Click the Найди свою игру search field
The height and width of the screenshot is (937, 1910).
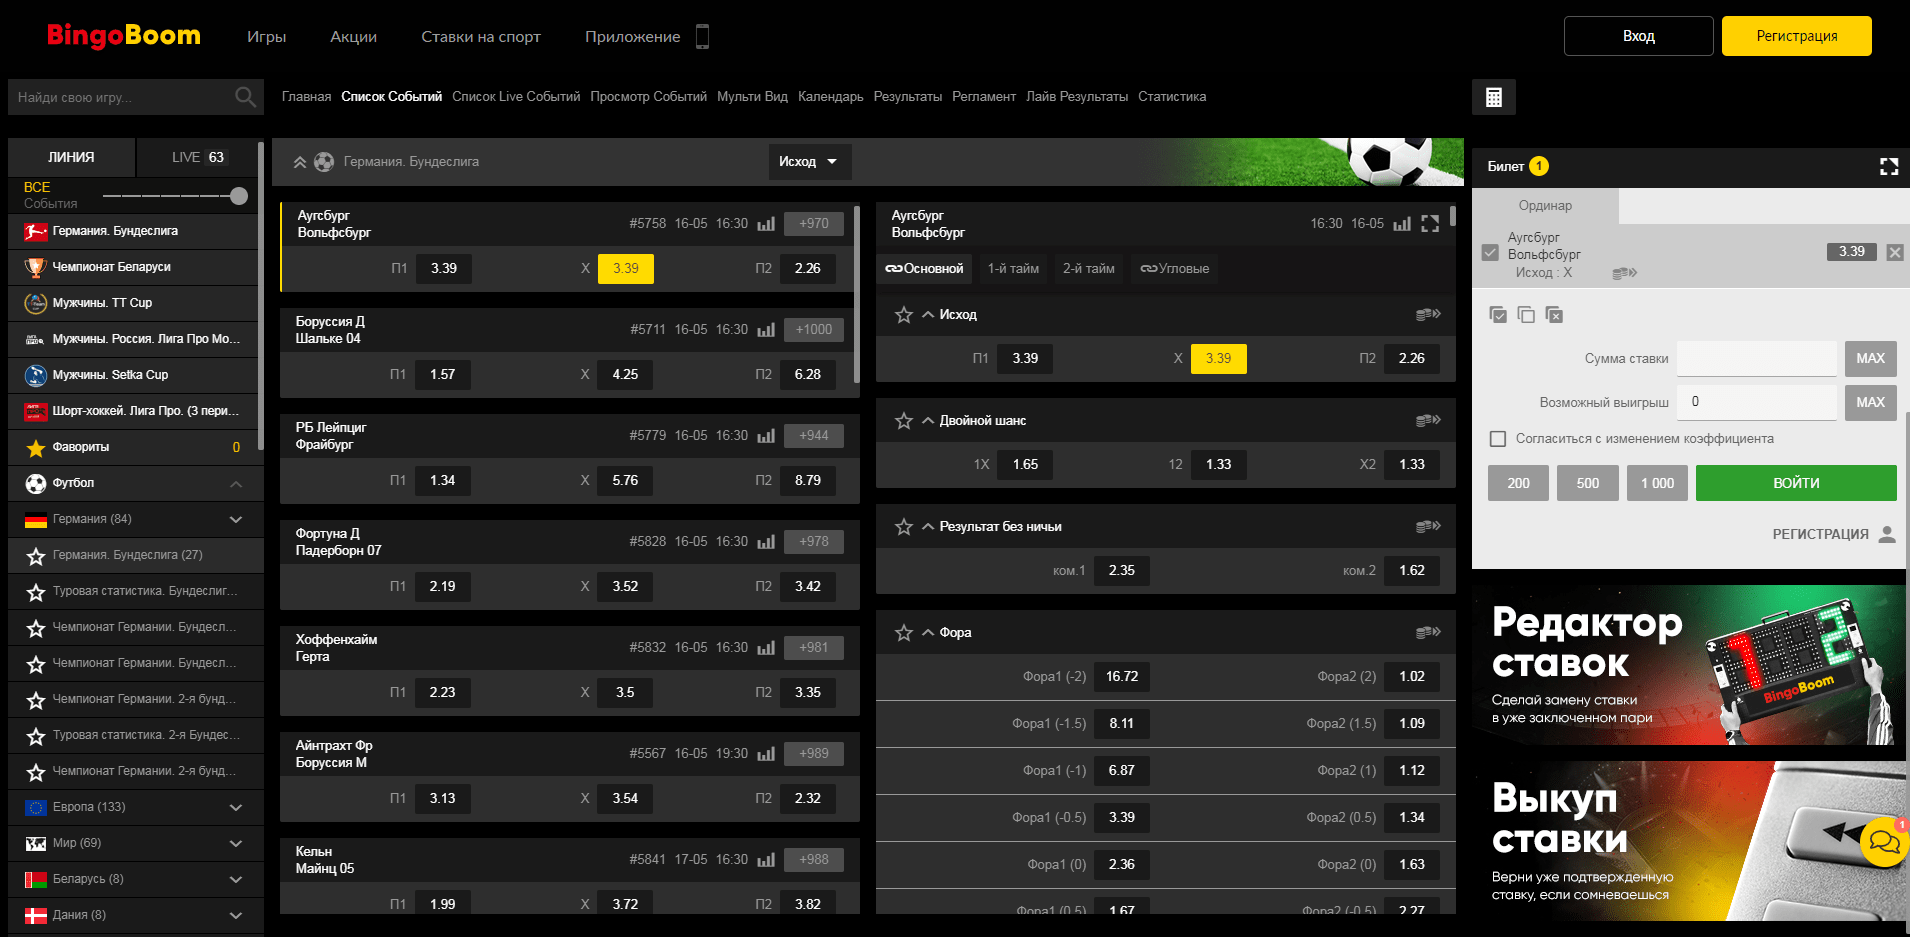120,97
